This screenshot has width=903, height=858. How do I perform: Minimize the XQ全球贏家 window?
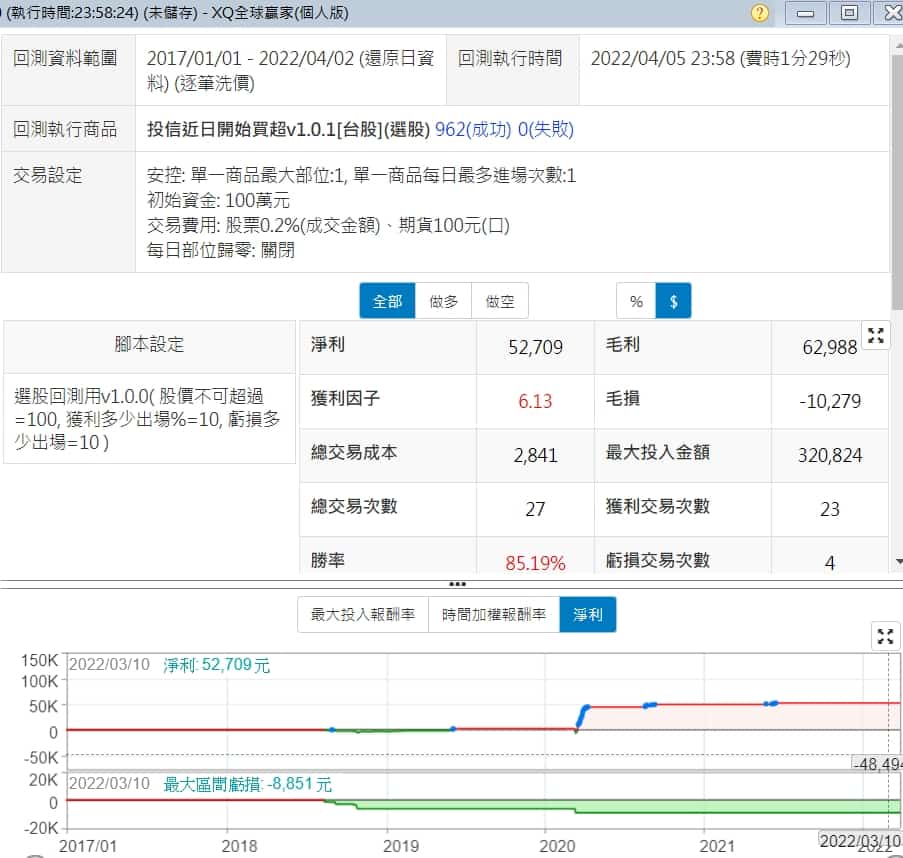click(x=807, y=13)
